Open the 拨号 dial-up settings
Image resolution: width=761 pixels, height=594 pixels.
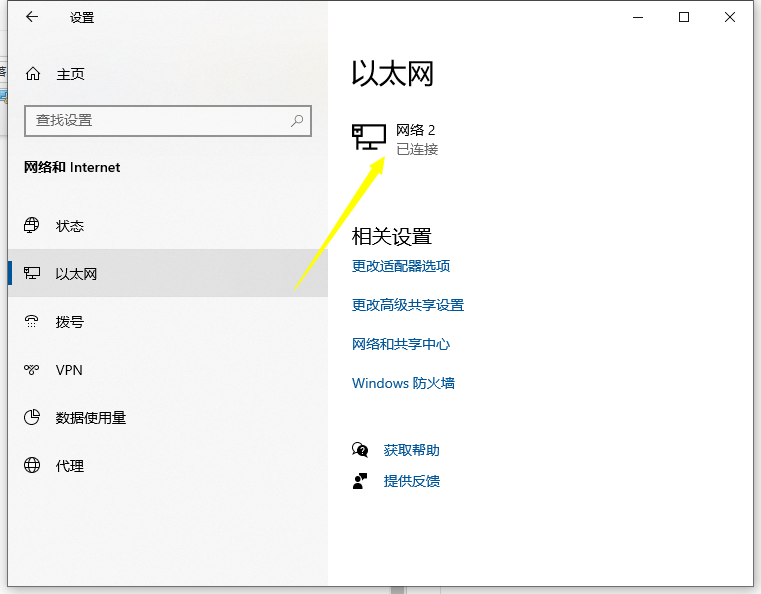click(69, 322)
